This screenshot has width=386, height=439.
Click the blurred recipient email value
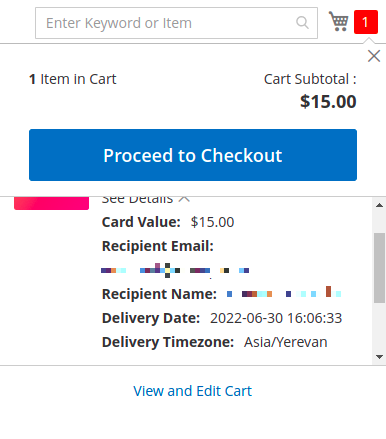tap(175, 270)
